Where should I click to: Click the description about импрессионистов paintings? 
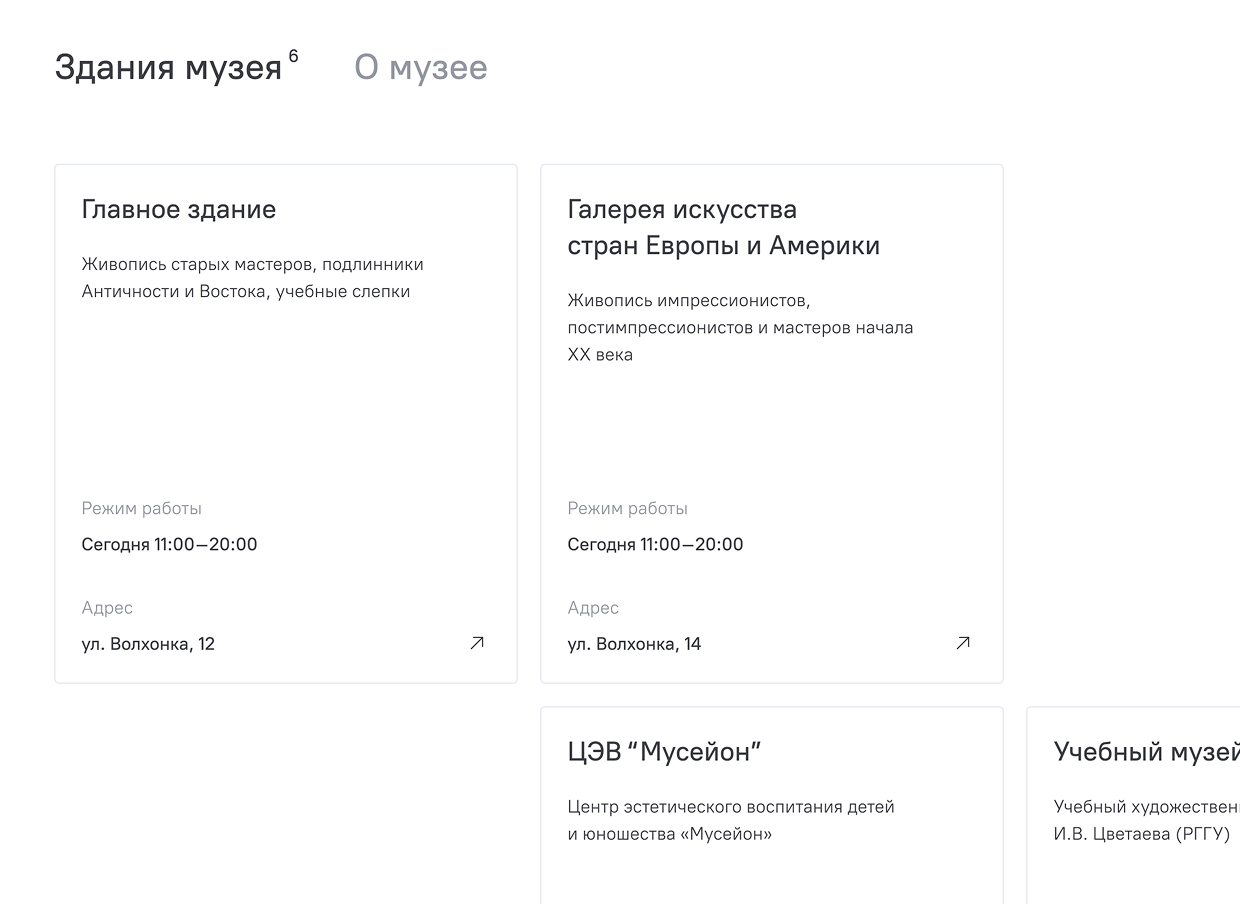click(x=740, y=327)
